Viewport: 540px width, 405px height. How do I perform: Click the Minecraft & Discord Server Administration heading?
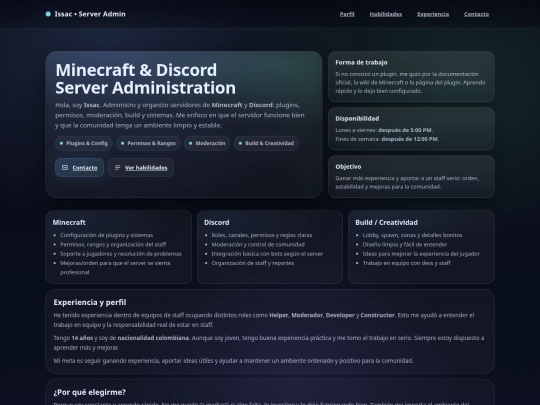pyautogui.click(x=146, y=79)
